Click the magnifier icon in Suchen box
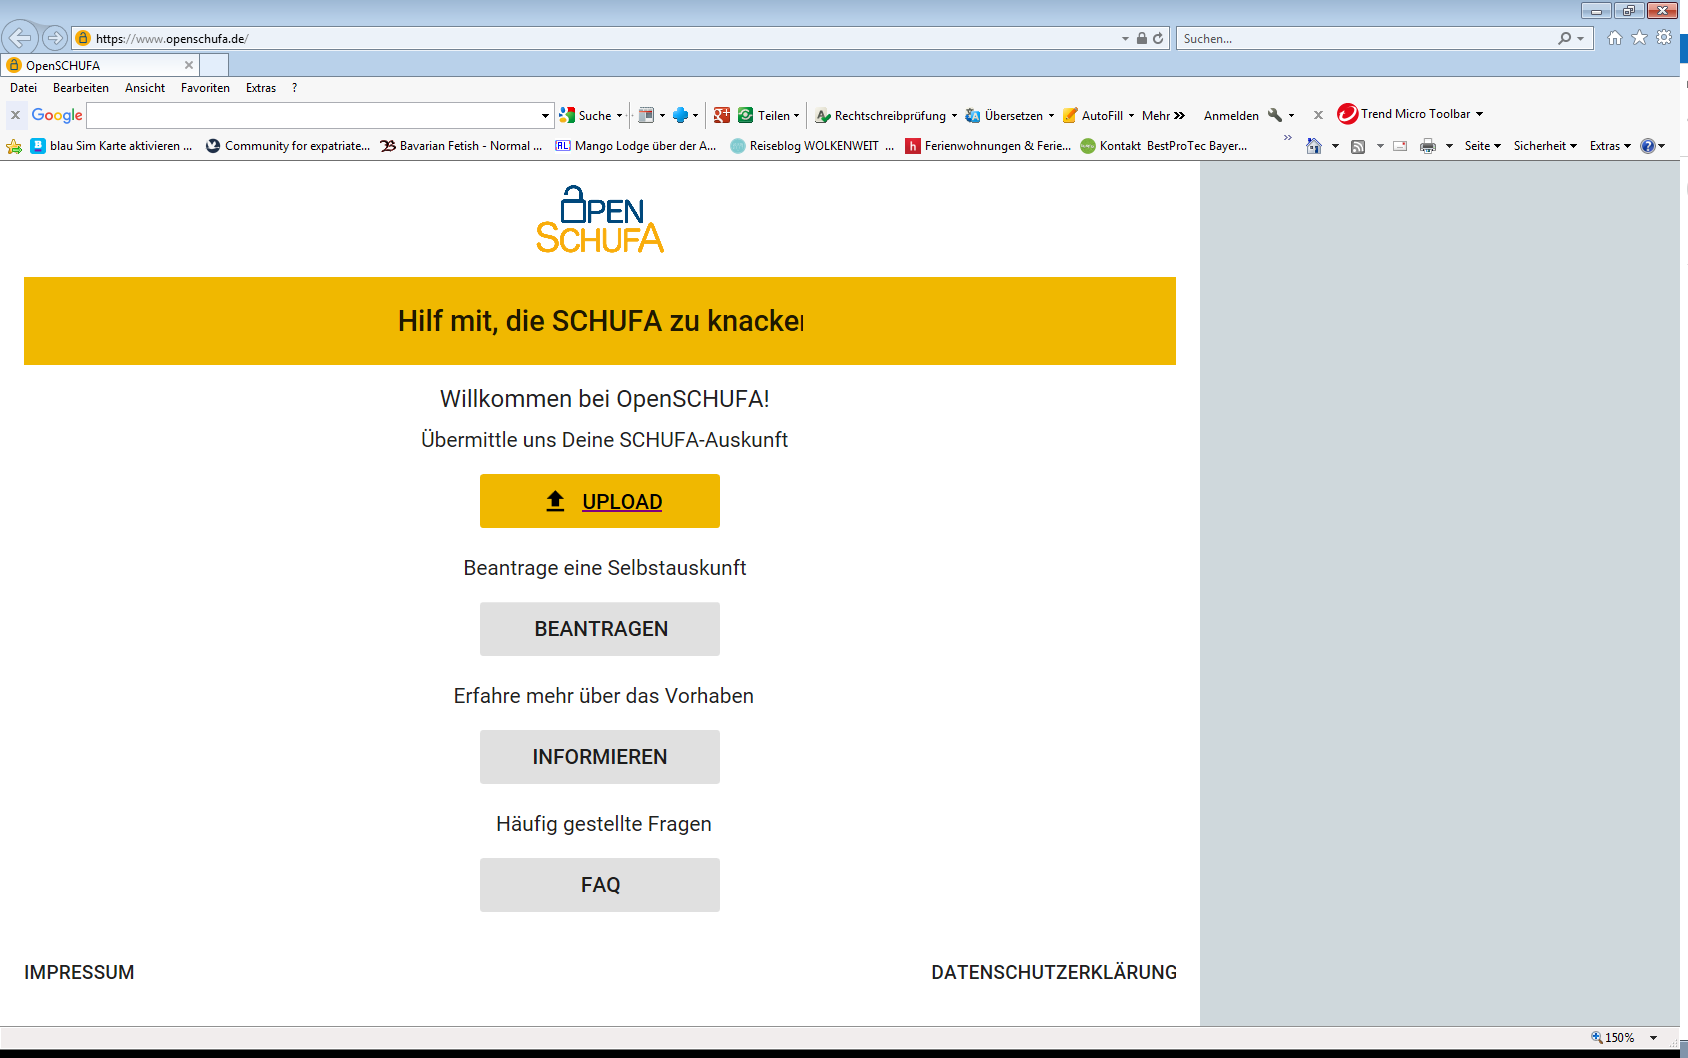This screenshot has height=1058, width=1688. [x=1564, y=38]
